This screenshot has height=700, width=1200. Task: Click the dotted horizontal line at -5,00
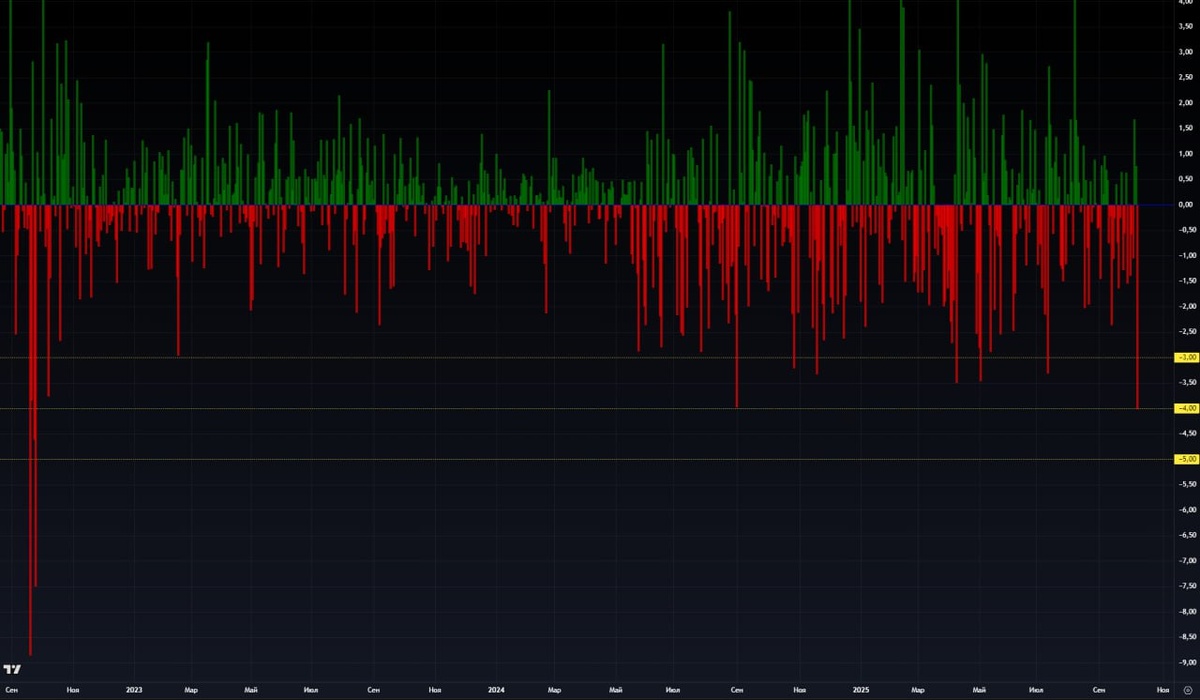[x=587, y=459]
